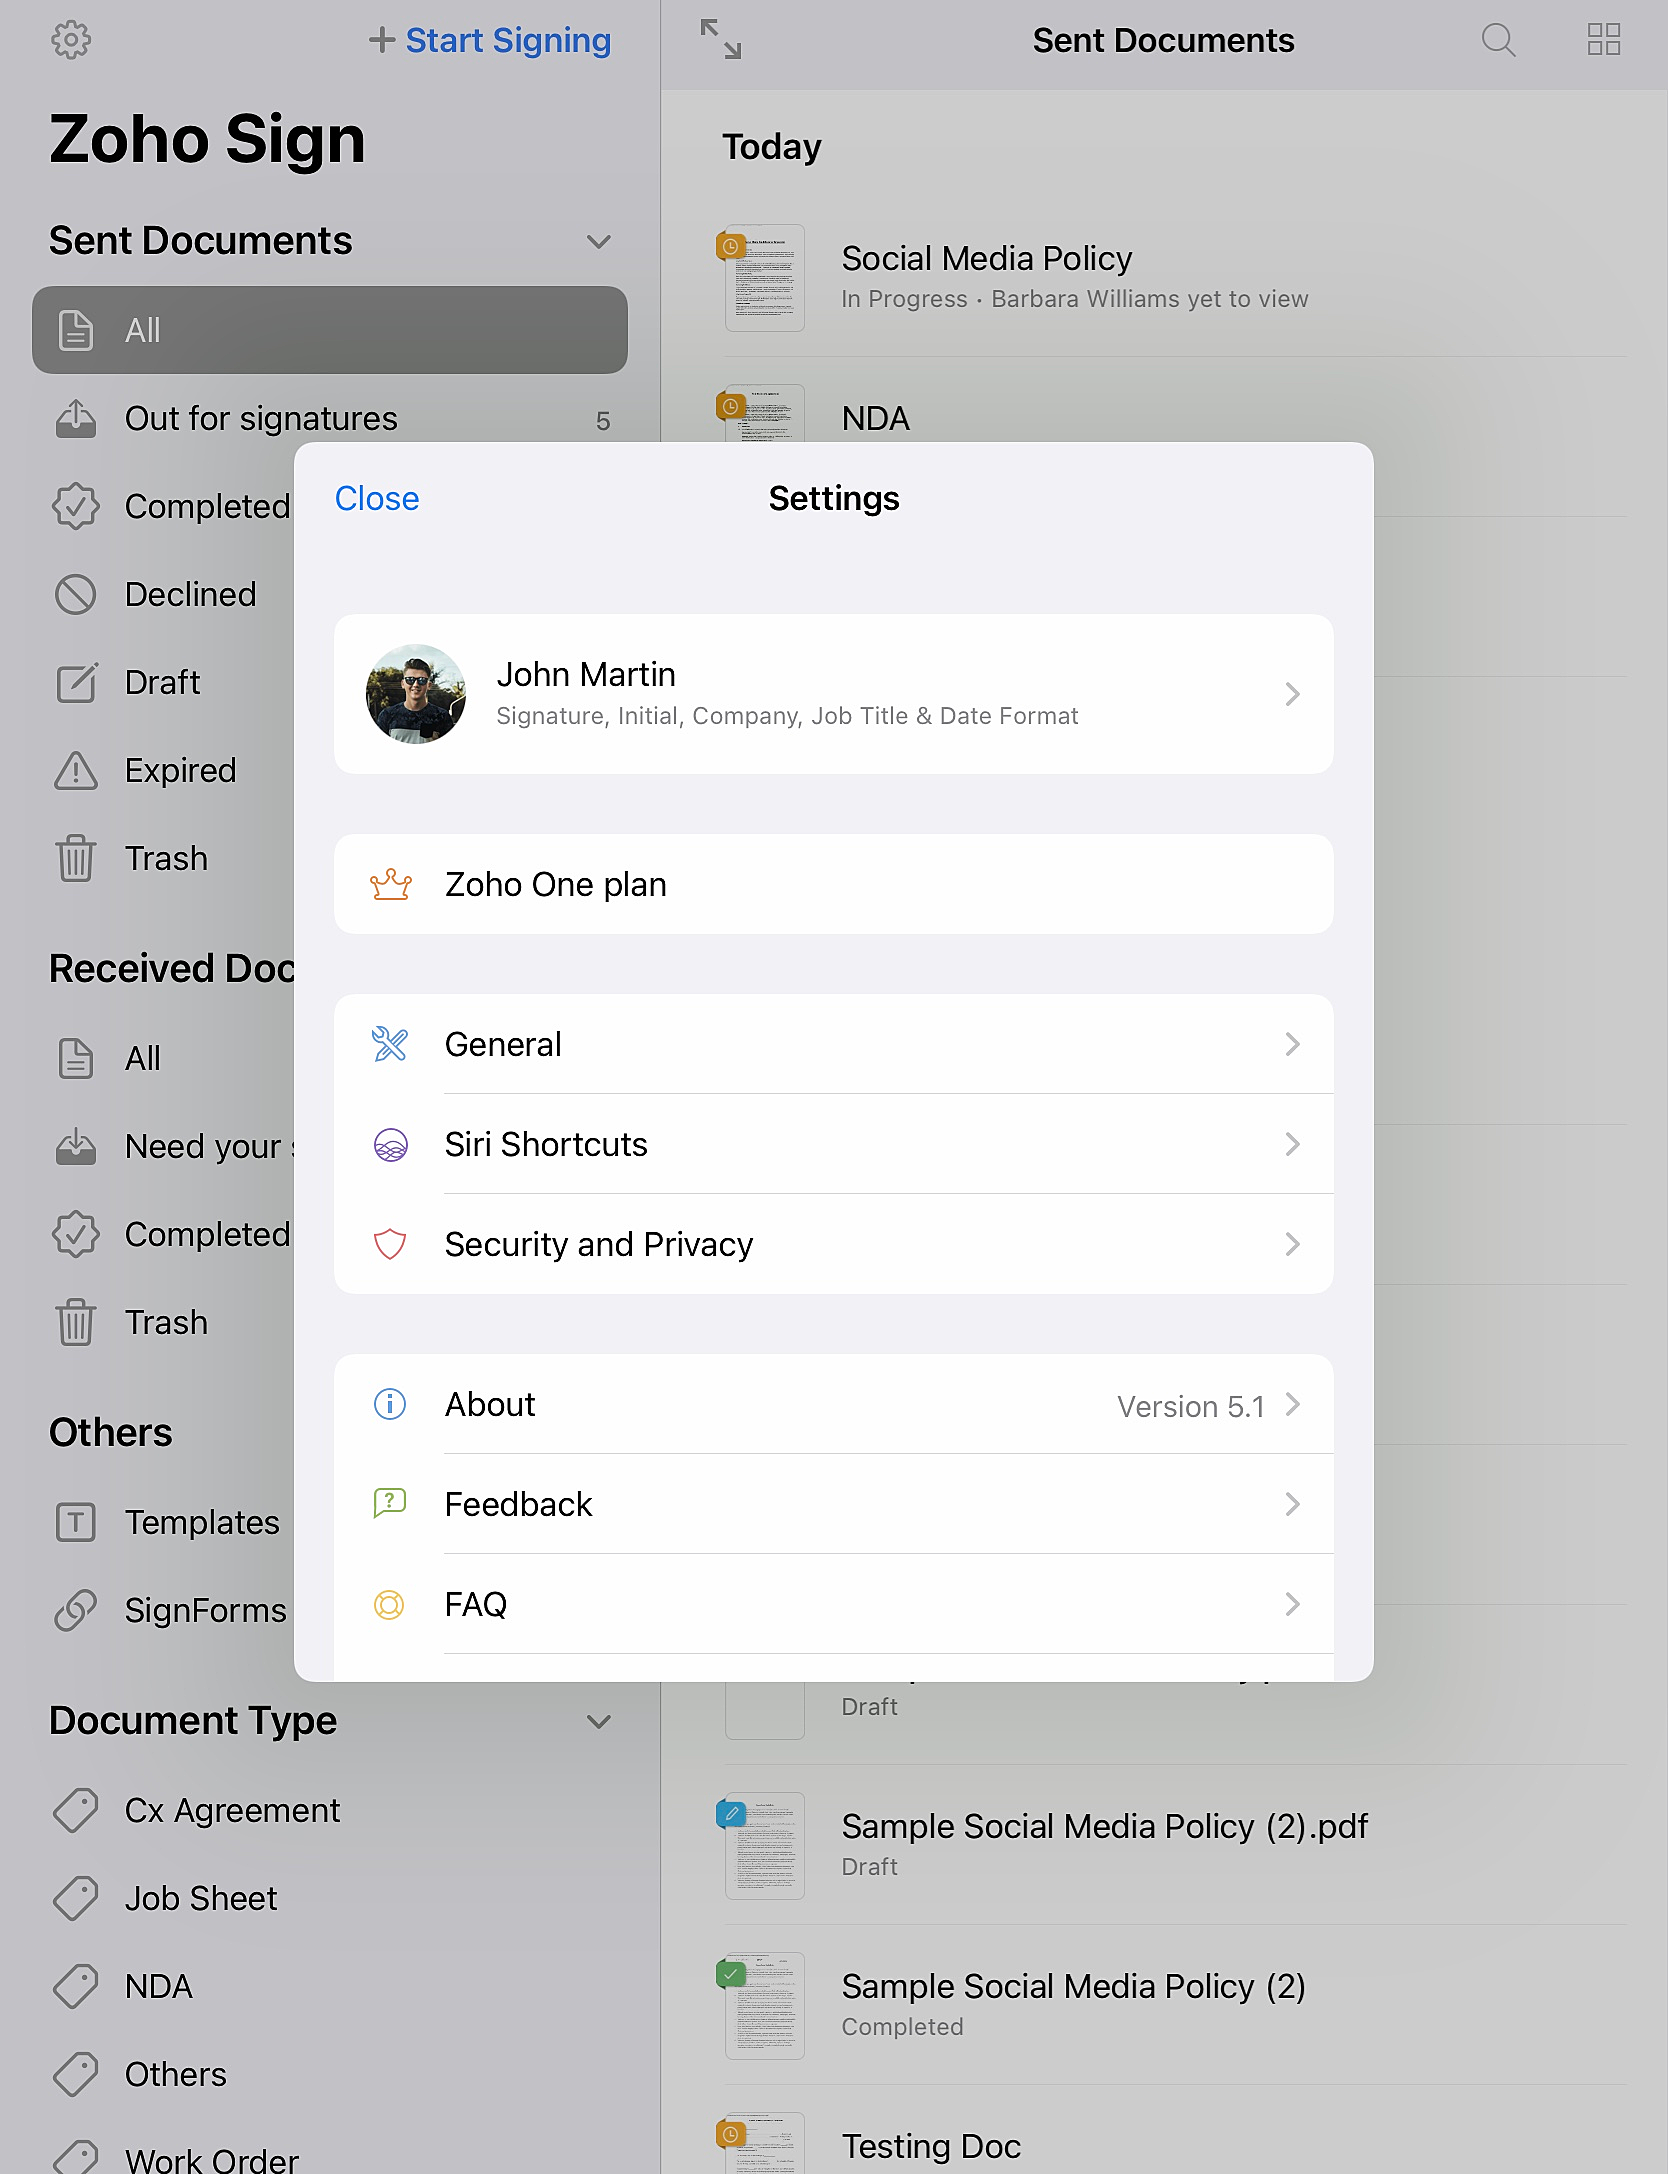
Task: Collapse the Sent Documents section chevron
Action: coord(599,241)
